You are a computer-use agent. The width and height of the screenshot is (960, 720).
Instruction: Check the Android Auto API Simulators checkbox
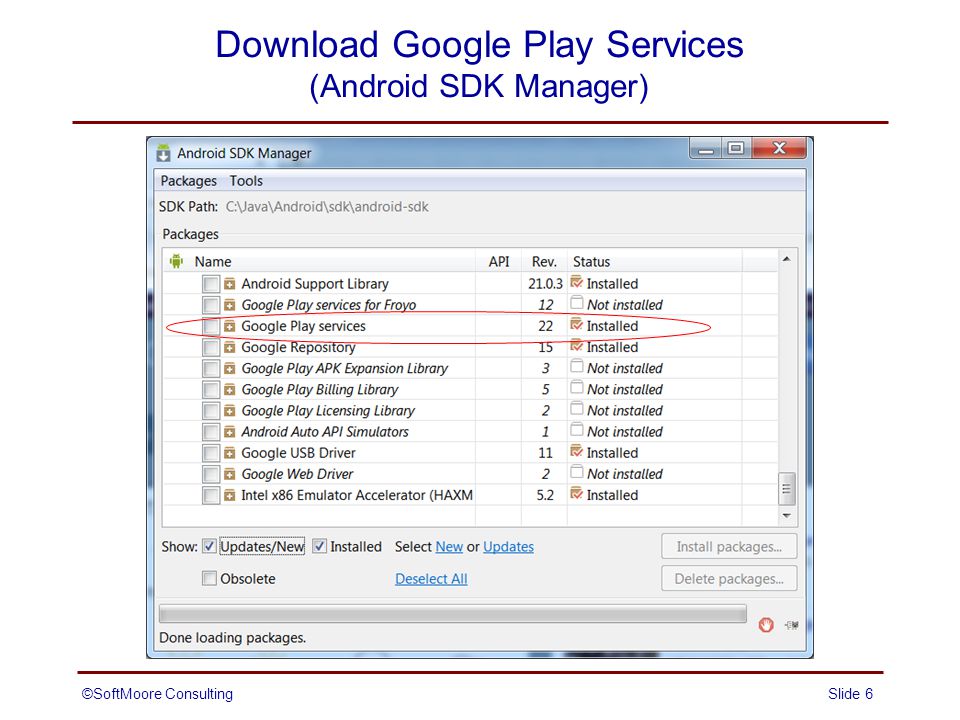(211, 432)
